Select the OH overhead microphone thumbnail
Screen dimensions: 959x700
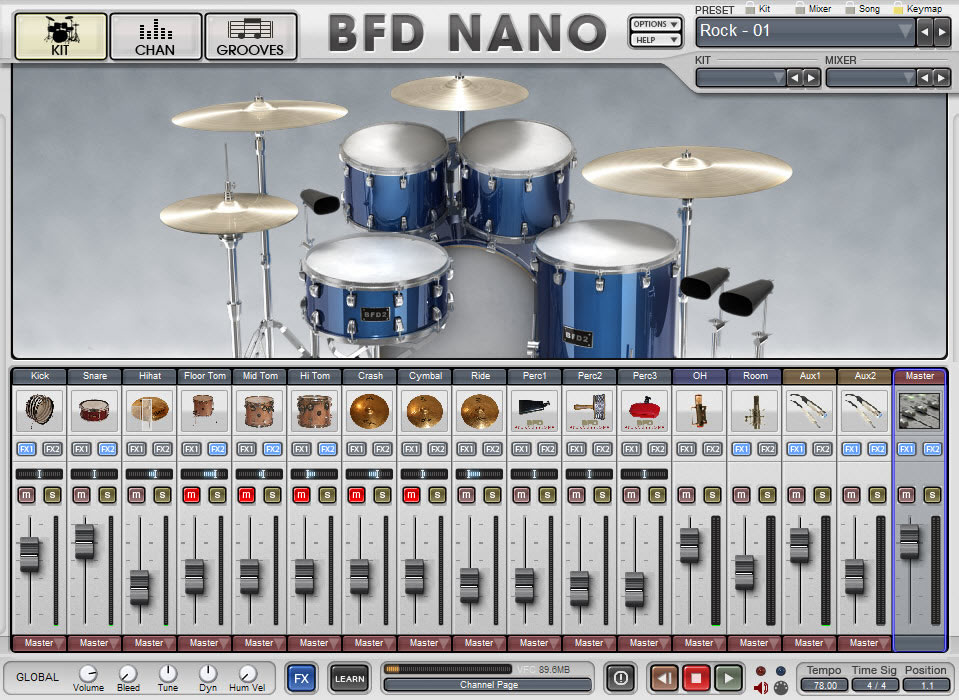point(700,410)
